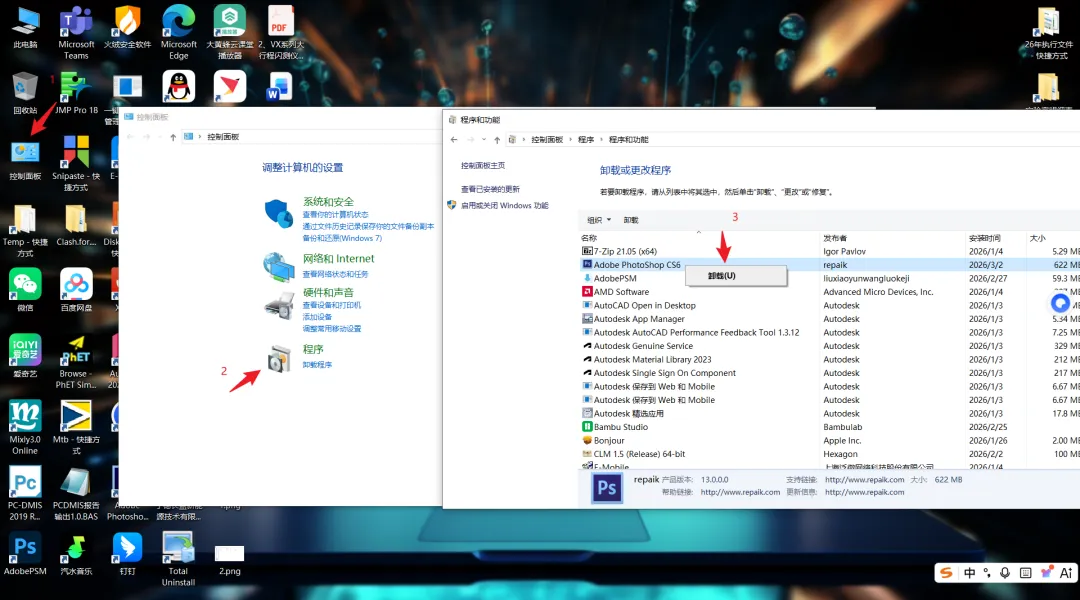This screenshot has height=600, width=1080.
Task: Click 备份和还原(Windows 7) link
Action: point(342,238)
